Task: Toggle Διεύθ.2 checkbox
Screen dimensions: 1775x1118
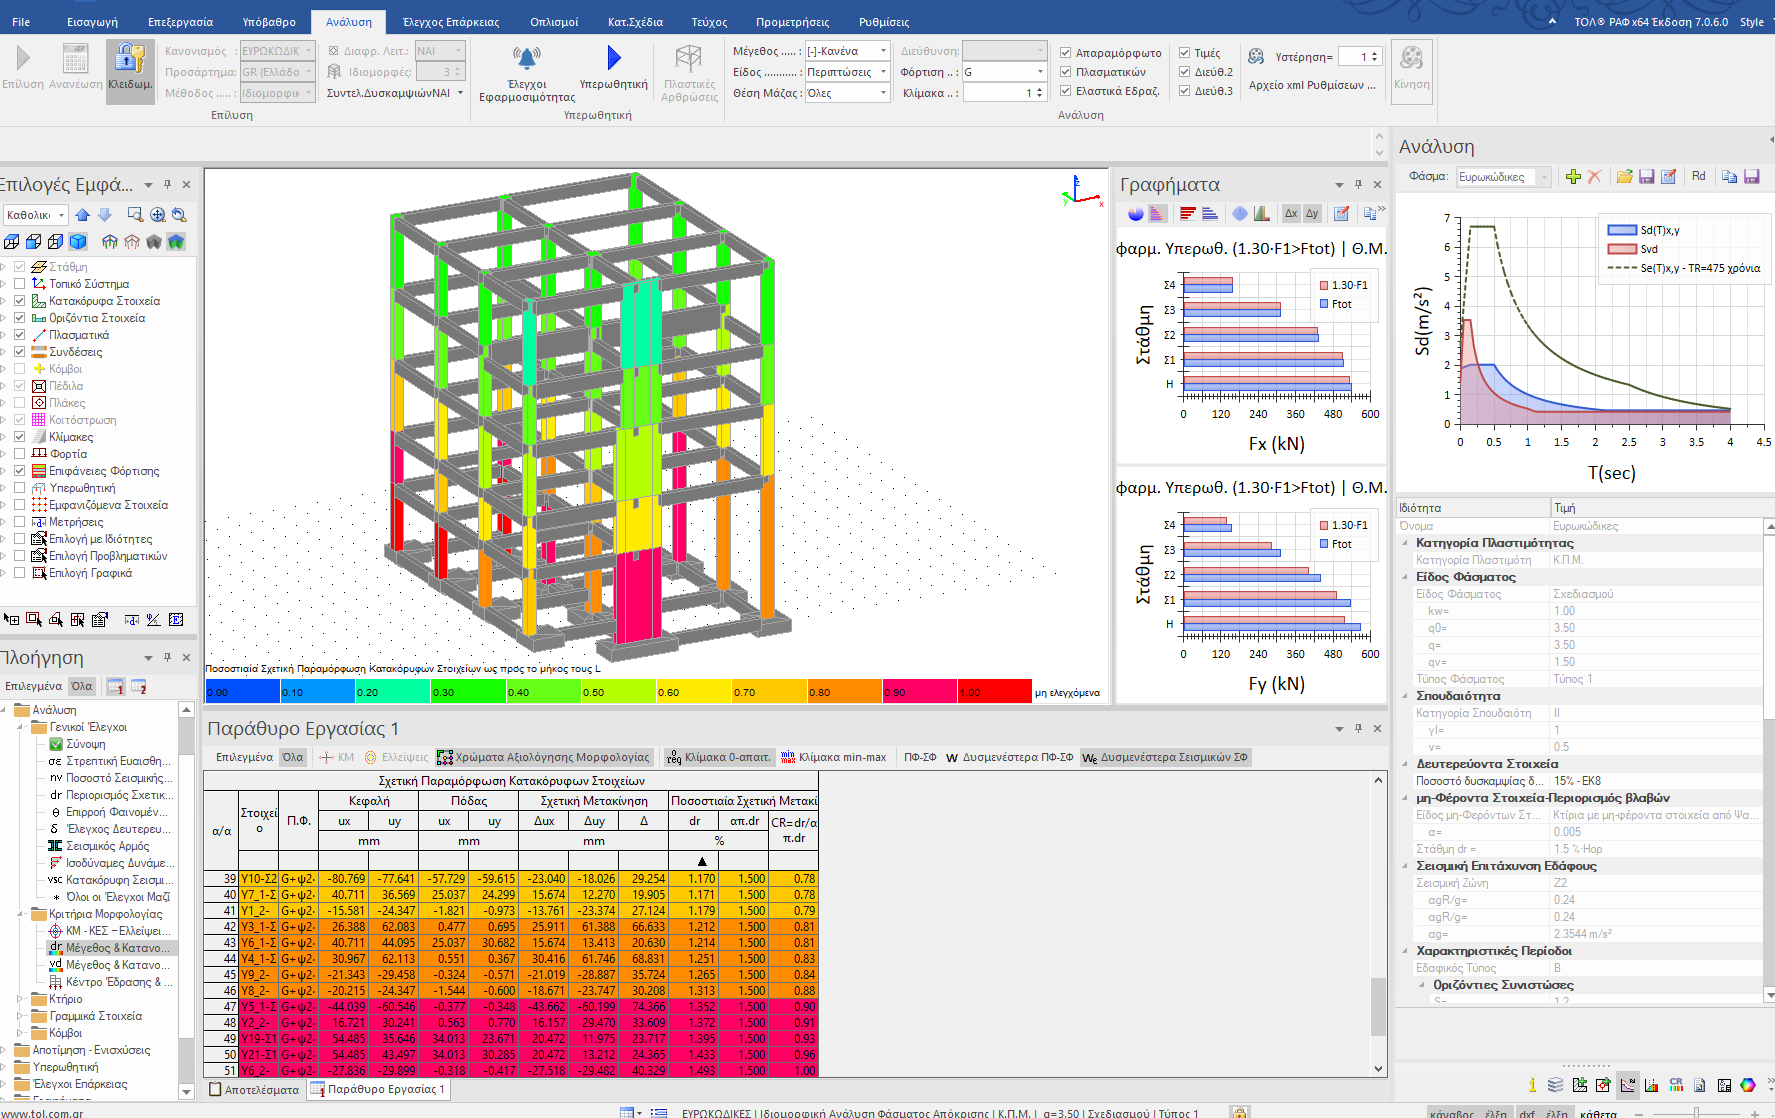Action: 1185,72
